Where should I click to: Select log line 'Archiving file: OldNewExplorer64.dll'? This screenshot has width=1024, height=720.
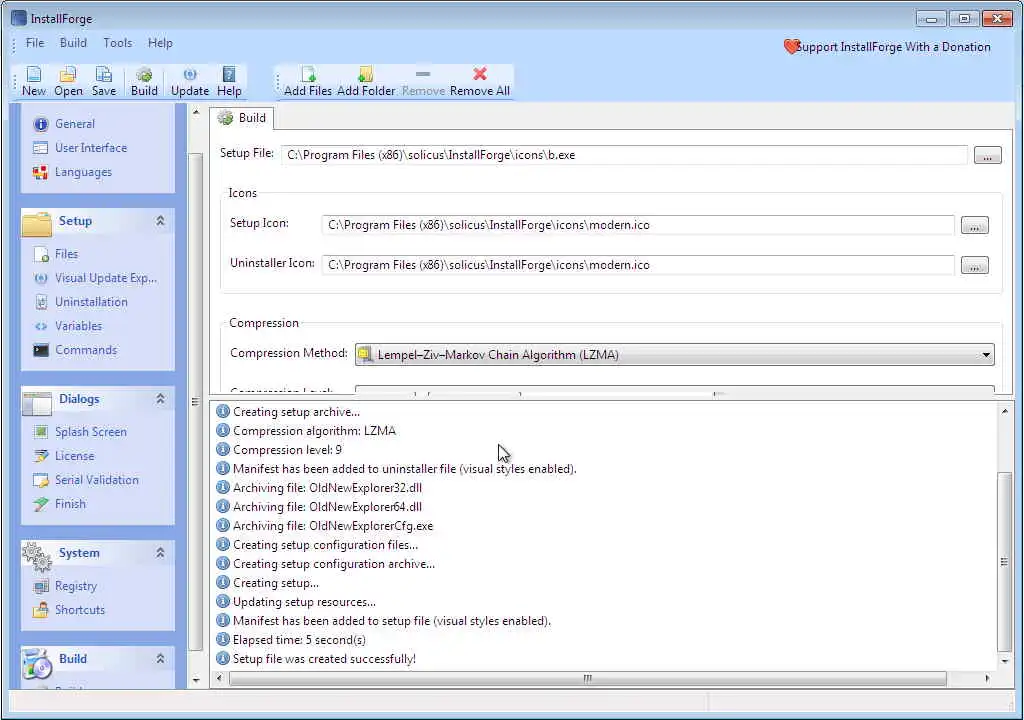point(319,506)
